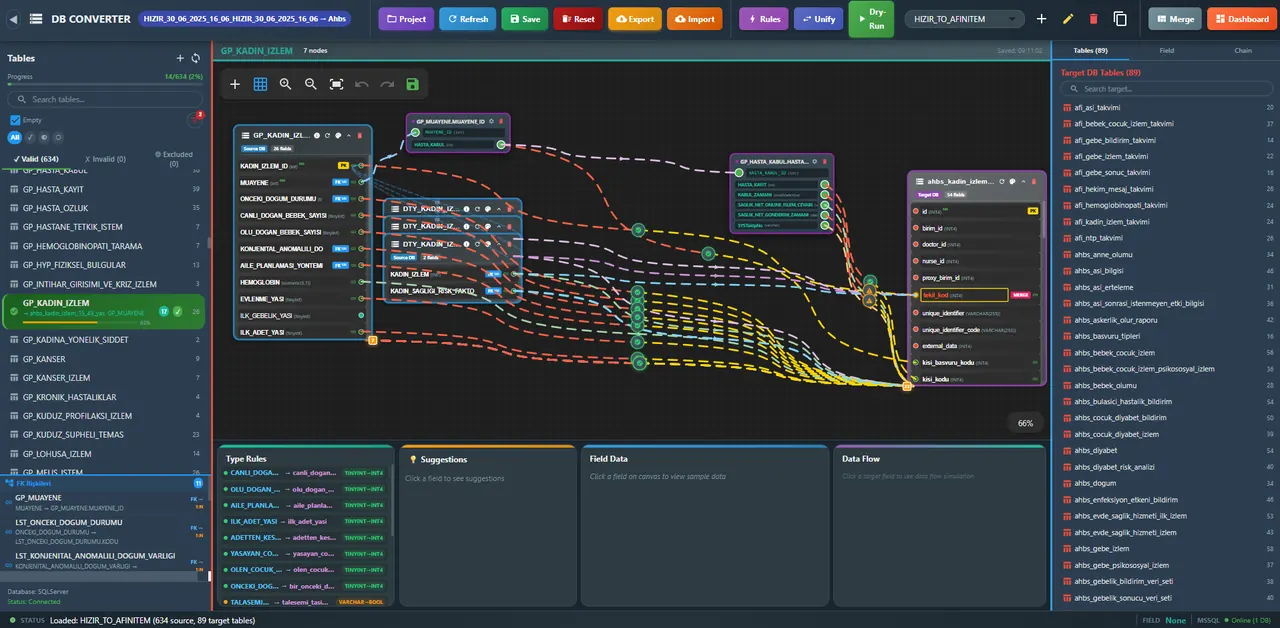Edit the HIZIR_TO_AFINITEM profile with pencil
Viewport: 1280px width, 628px height.
(1068, 19)
